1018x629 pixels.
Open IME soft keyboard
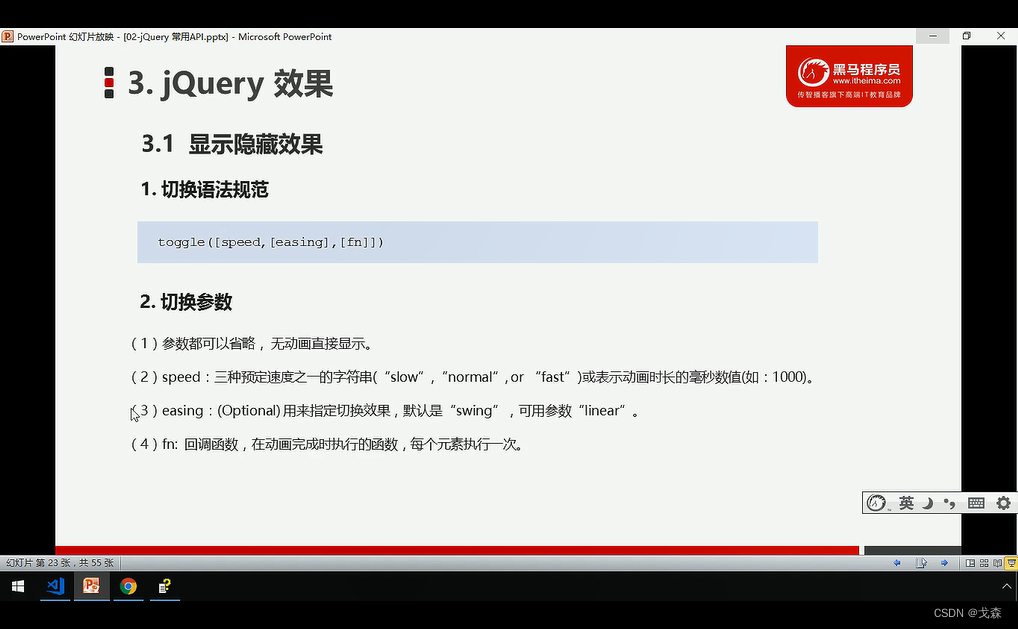(x=976, y=503)
